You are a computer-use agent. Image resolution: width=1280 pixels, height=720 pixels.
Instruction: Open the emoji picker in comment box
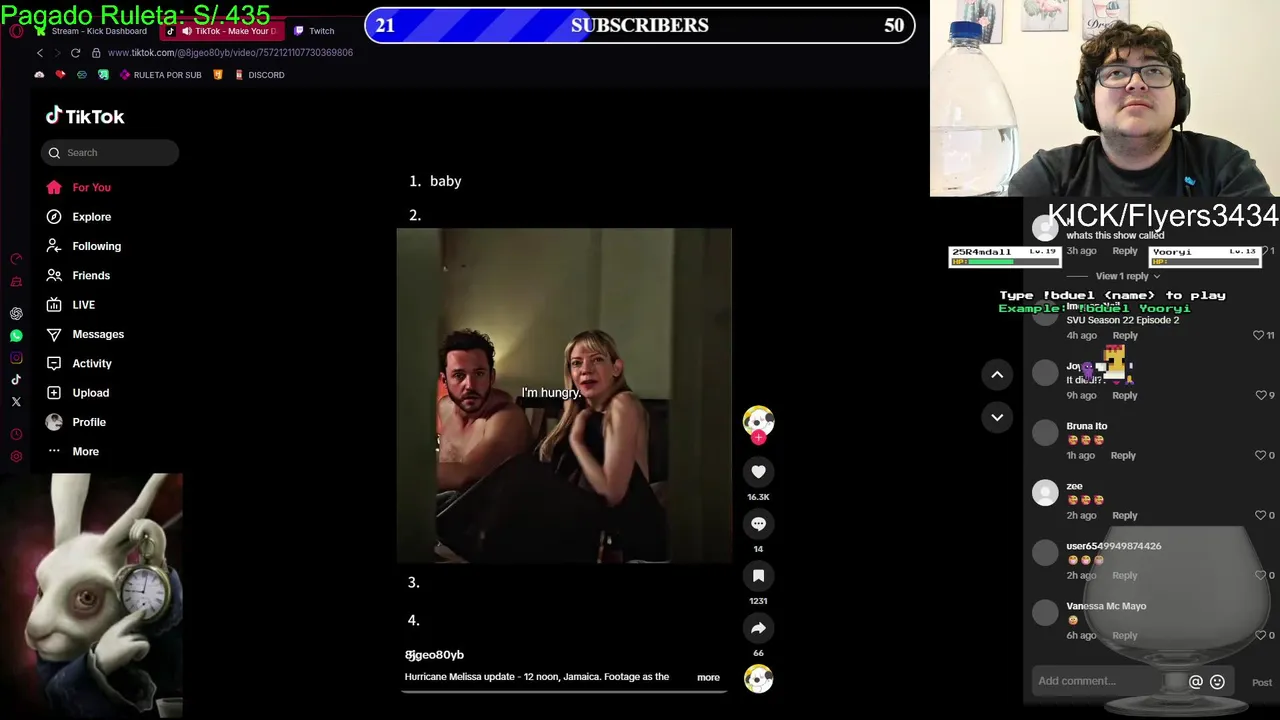coord(1217,682)
